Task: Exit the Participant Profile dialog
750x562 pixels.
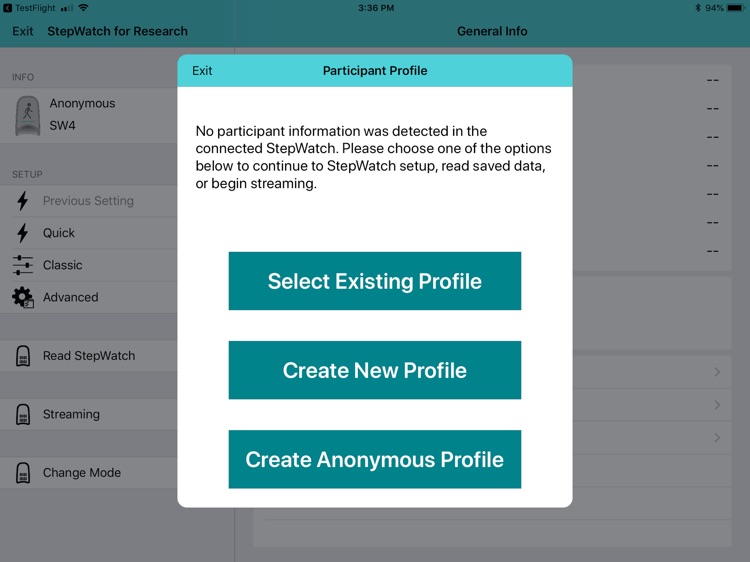Action: [202, 71]
